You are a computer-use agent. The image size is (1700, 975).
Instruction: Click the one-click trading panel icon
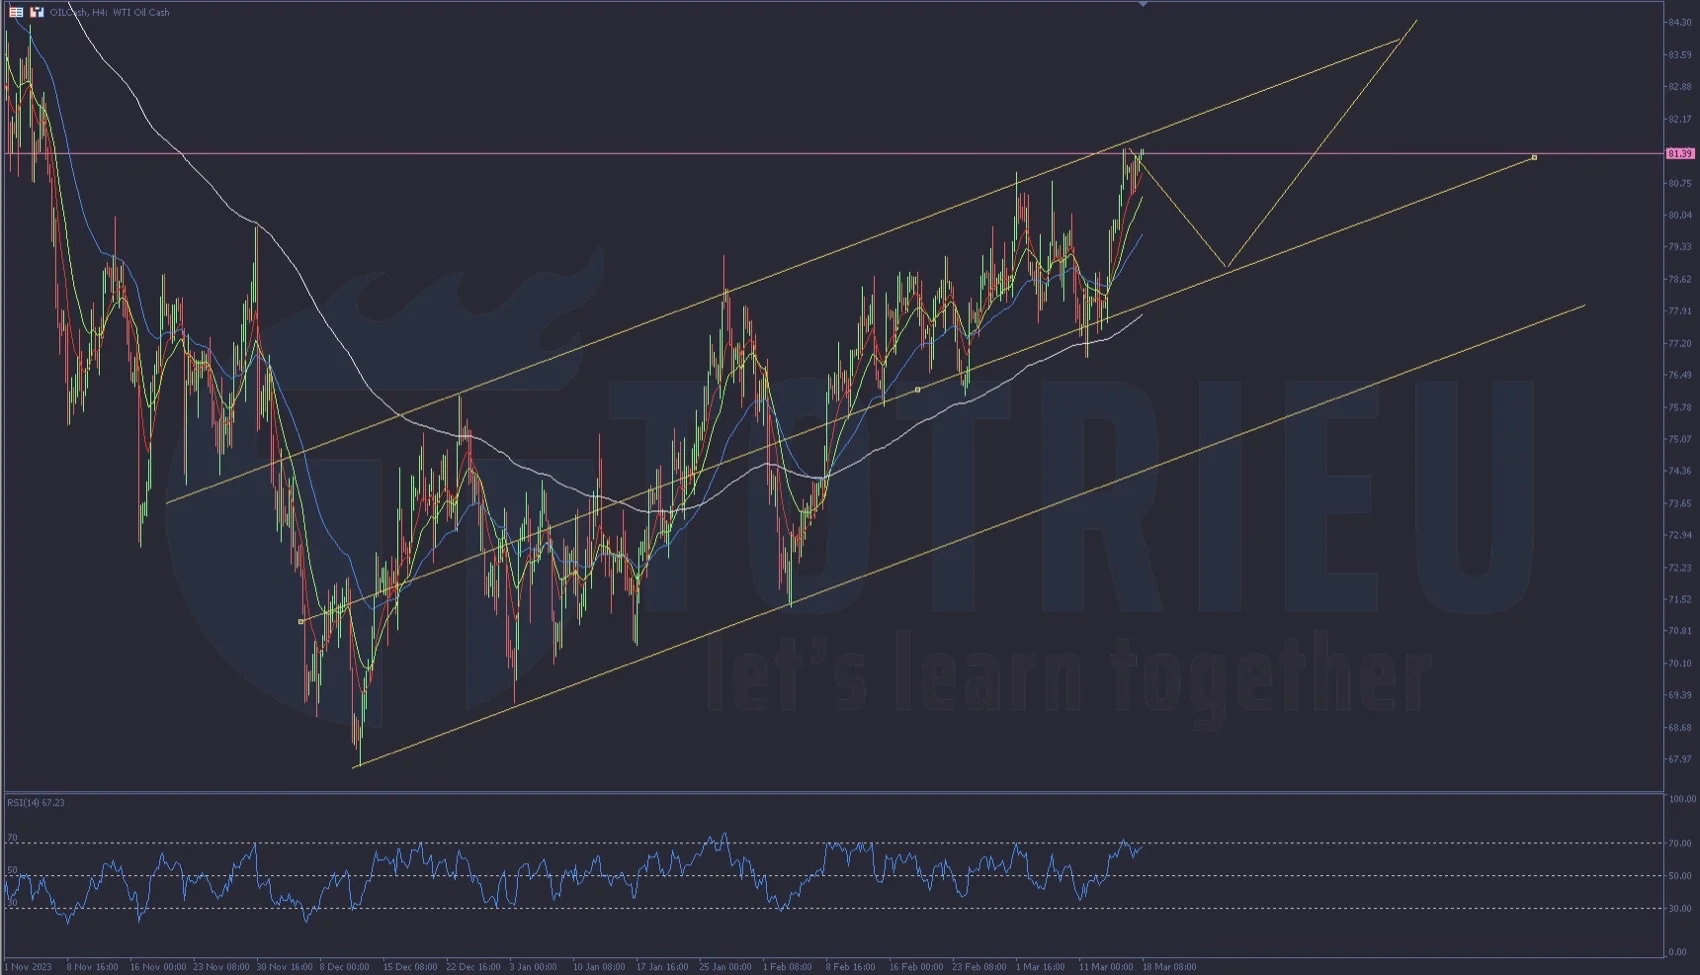(x=37, y=12)
